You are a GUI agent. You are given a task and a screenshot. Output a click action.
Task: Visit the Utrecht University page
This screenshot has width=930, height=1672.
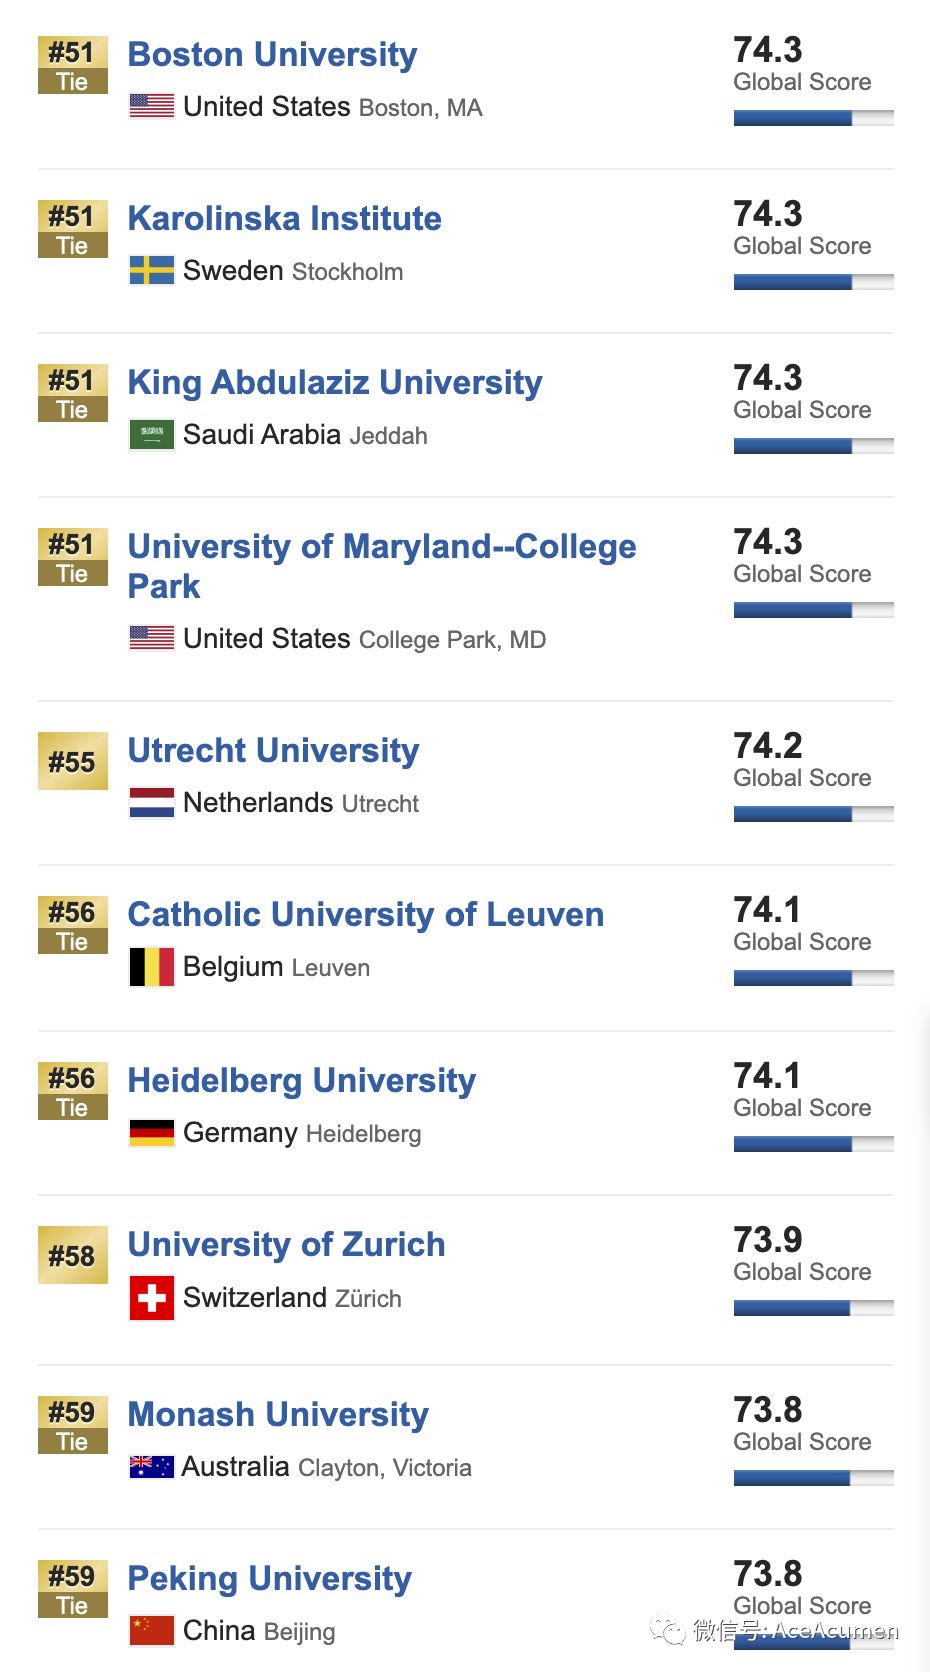click(273, 750)
